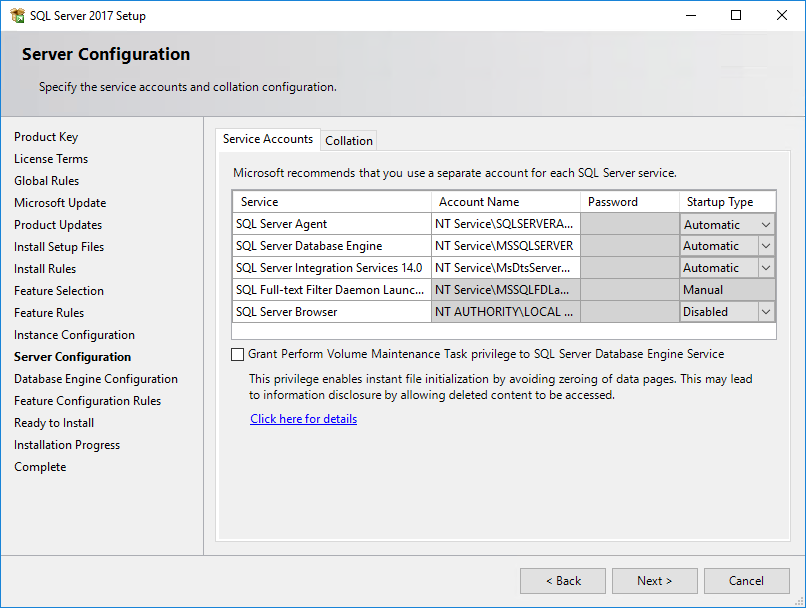Click Product Key step in sidebar
Image resolution: width=806 pixels, height=608 pixels.
point(46,137)
